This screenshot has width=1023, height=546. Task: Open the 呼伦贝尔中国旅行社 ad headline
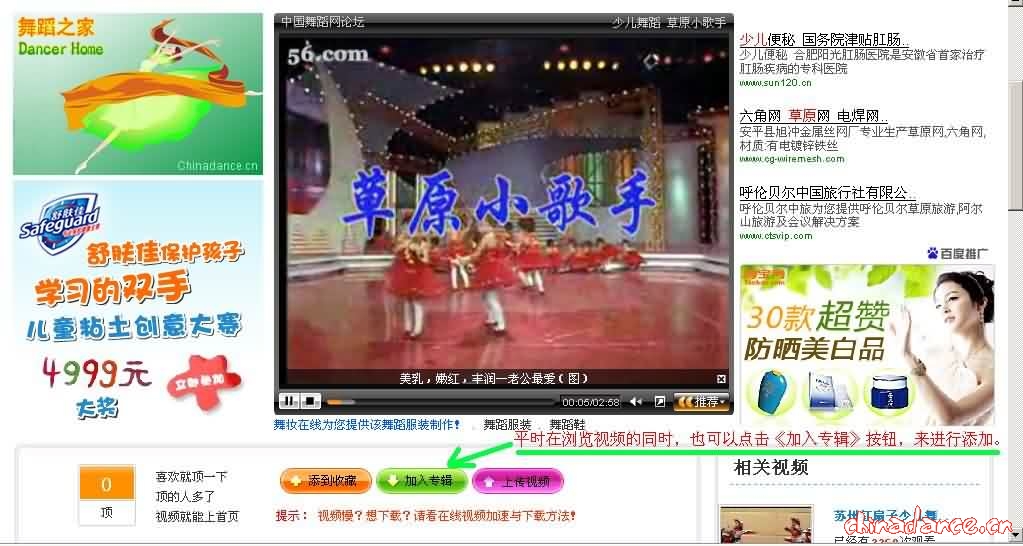coord(827,193)
